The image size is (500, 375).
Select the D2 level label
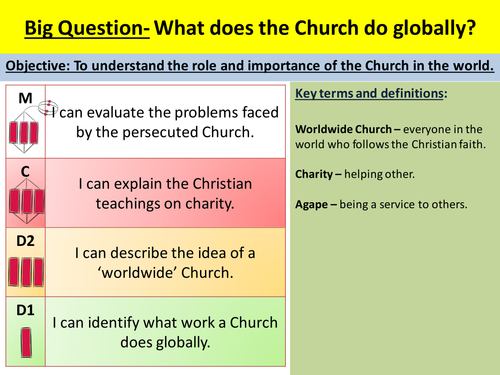click(25, 241)
